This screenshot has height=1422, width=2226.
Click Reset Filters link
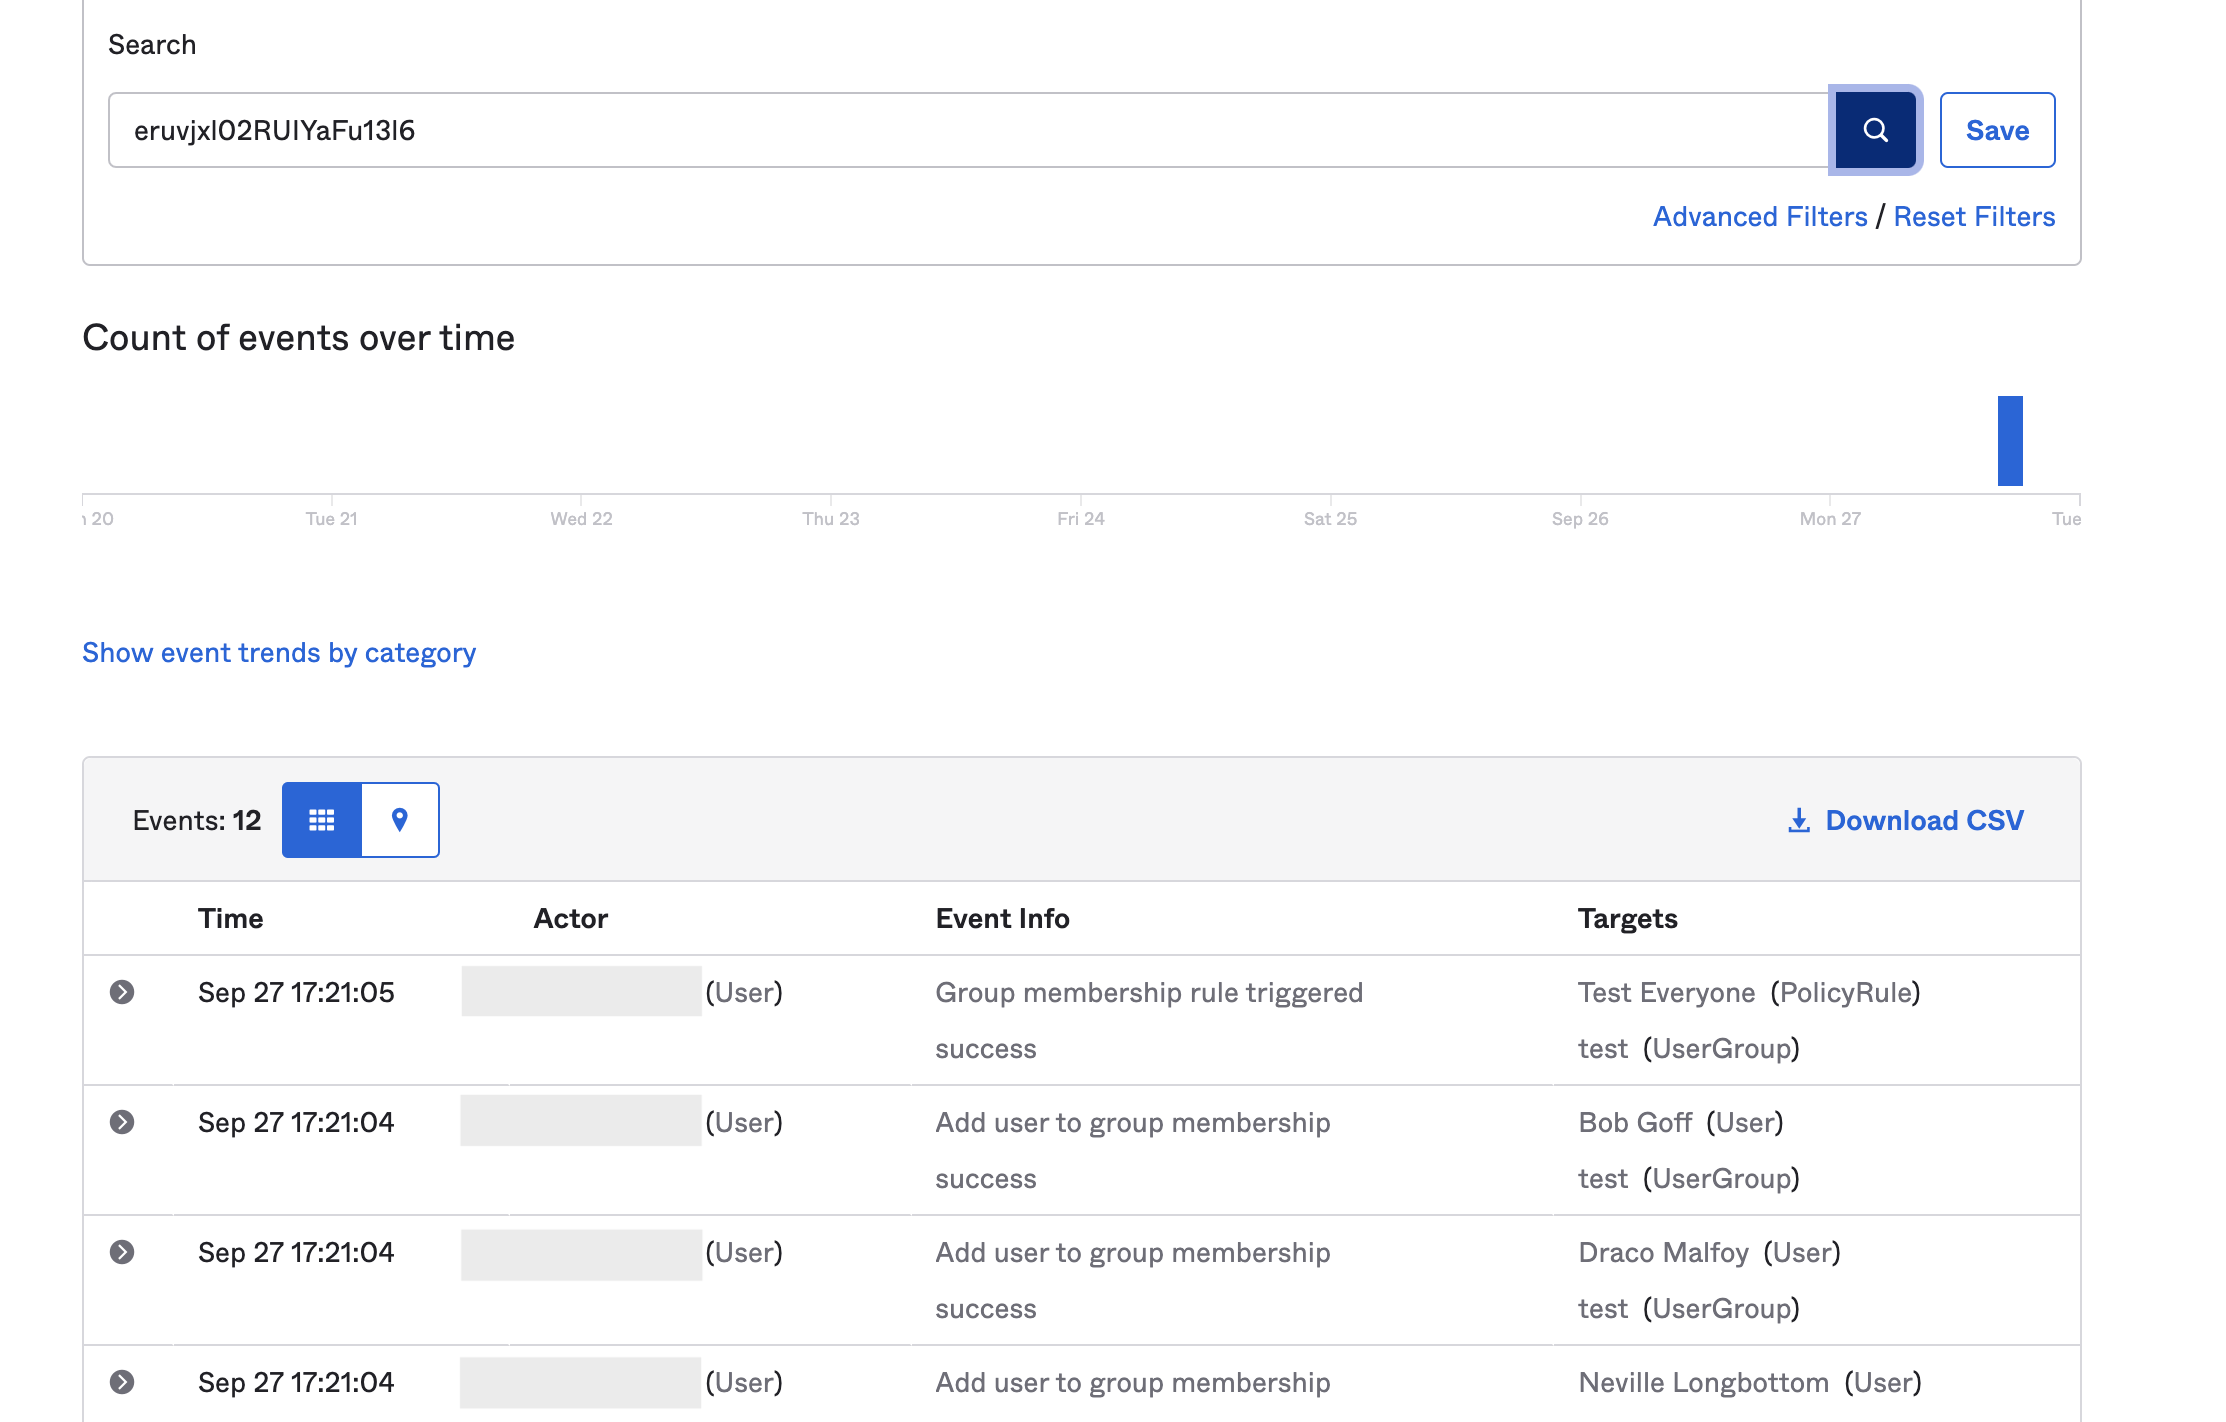click(1973, 217)
